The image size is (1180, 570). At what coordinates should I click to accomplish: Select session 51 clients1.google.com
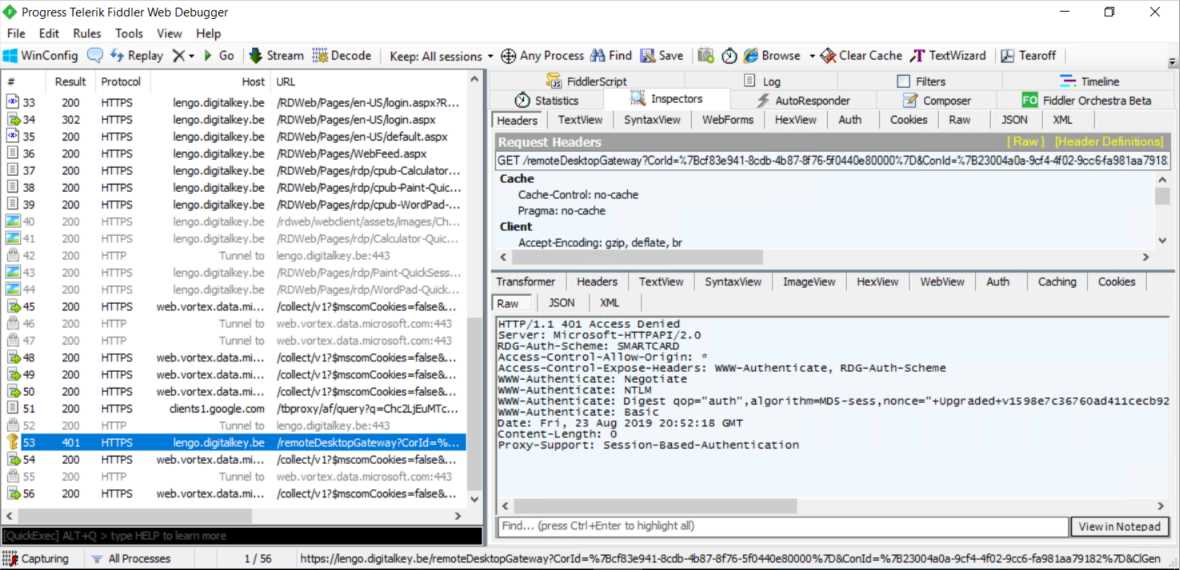click(234, 409)
